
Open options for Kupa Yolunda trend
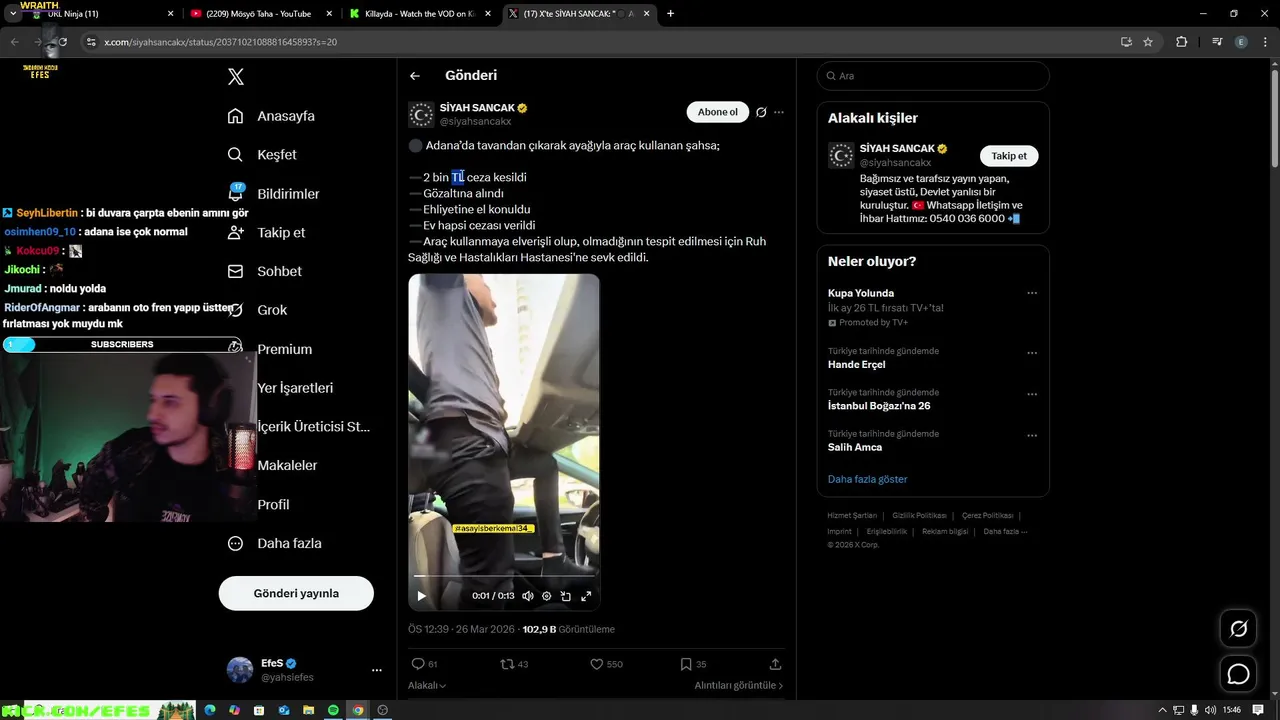[x=1032, y=293]
